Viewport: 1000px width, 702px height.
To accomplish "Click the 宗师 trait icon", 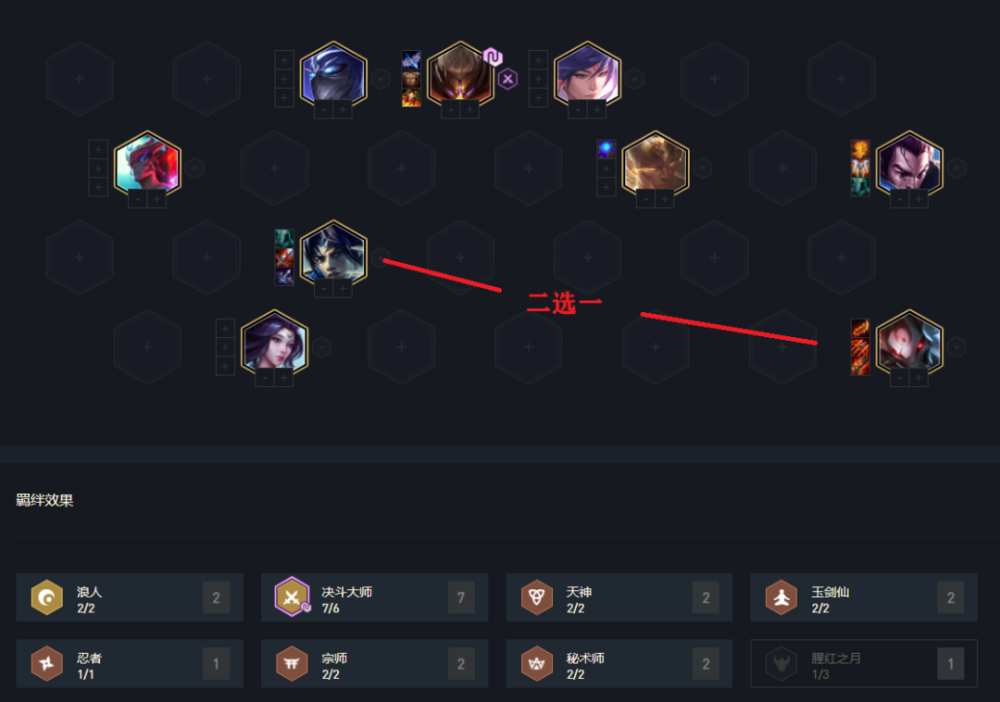I will (291, 664).
